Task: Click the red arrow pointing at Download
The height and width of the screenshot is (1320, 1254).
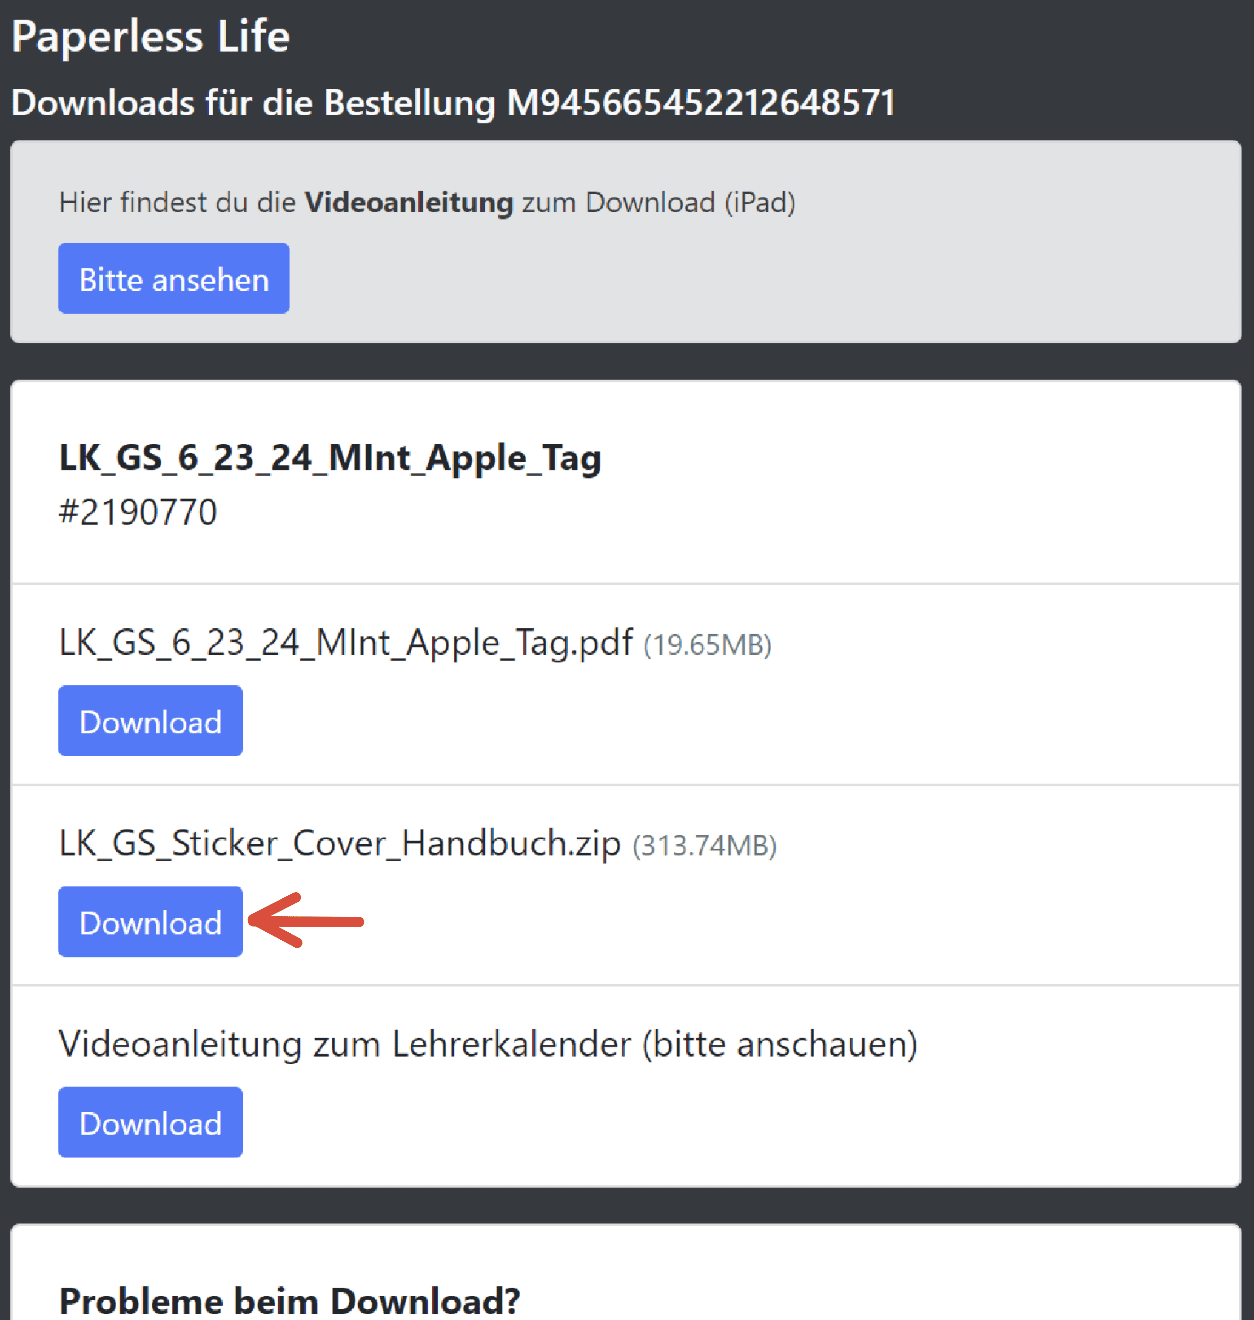Action: 306,920
